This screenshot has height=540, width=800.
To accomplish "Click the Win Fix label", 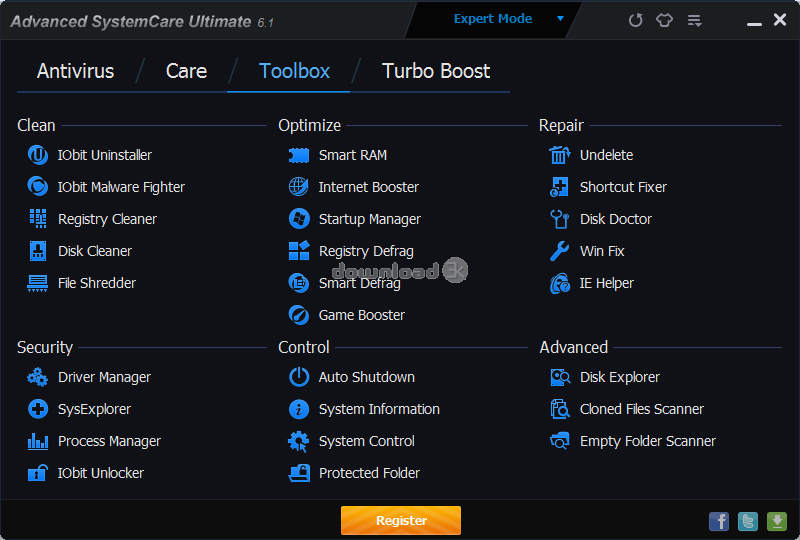I will [602, 251].
